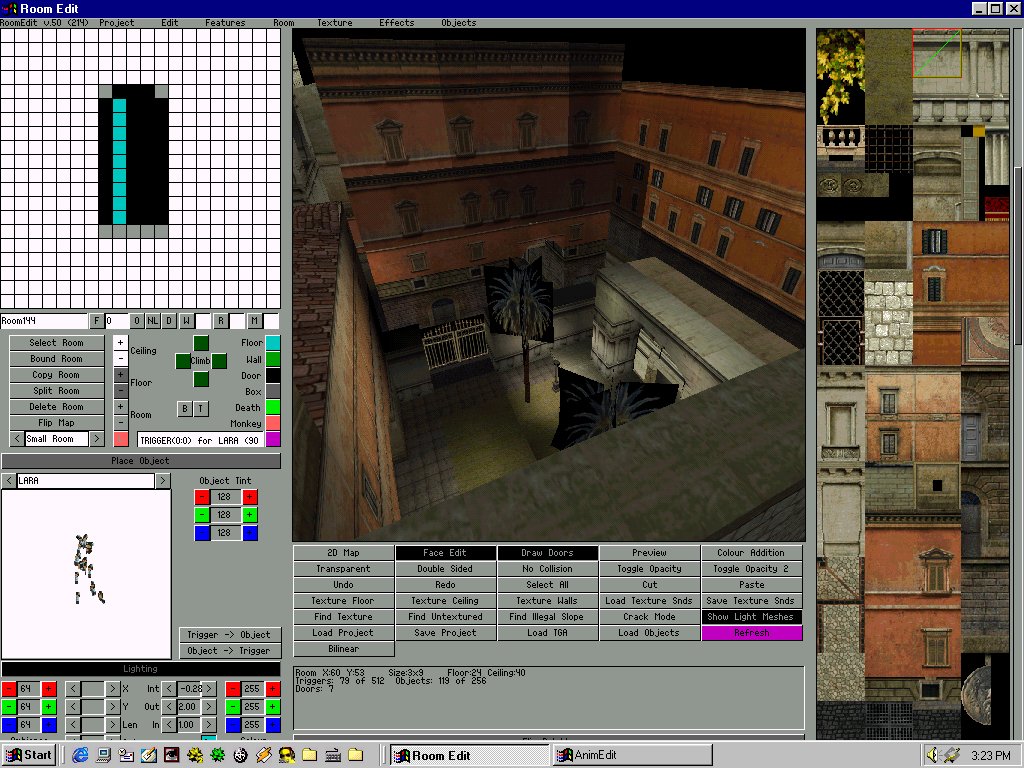1024x768 pixels.
Task: Lower the floor with its minus button
Action: pyautogui.click(x=121, y=391)
